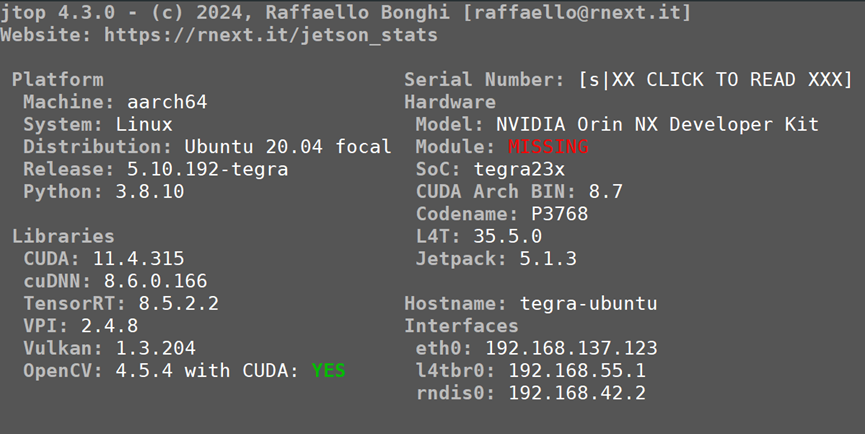Open the rnext.it/jetson_stats website link
Image resolution: width=865 pixels, height=434 pixels.
point(271,35)
